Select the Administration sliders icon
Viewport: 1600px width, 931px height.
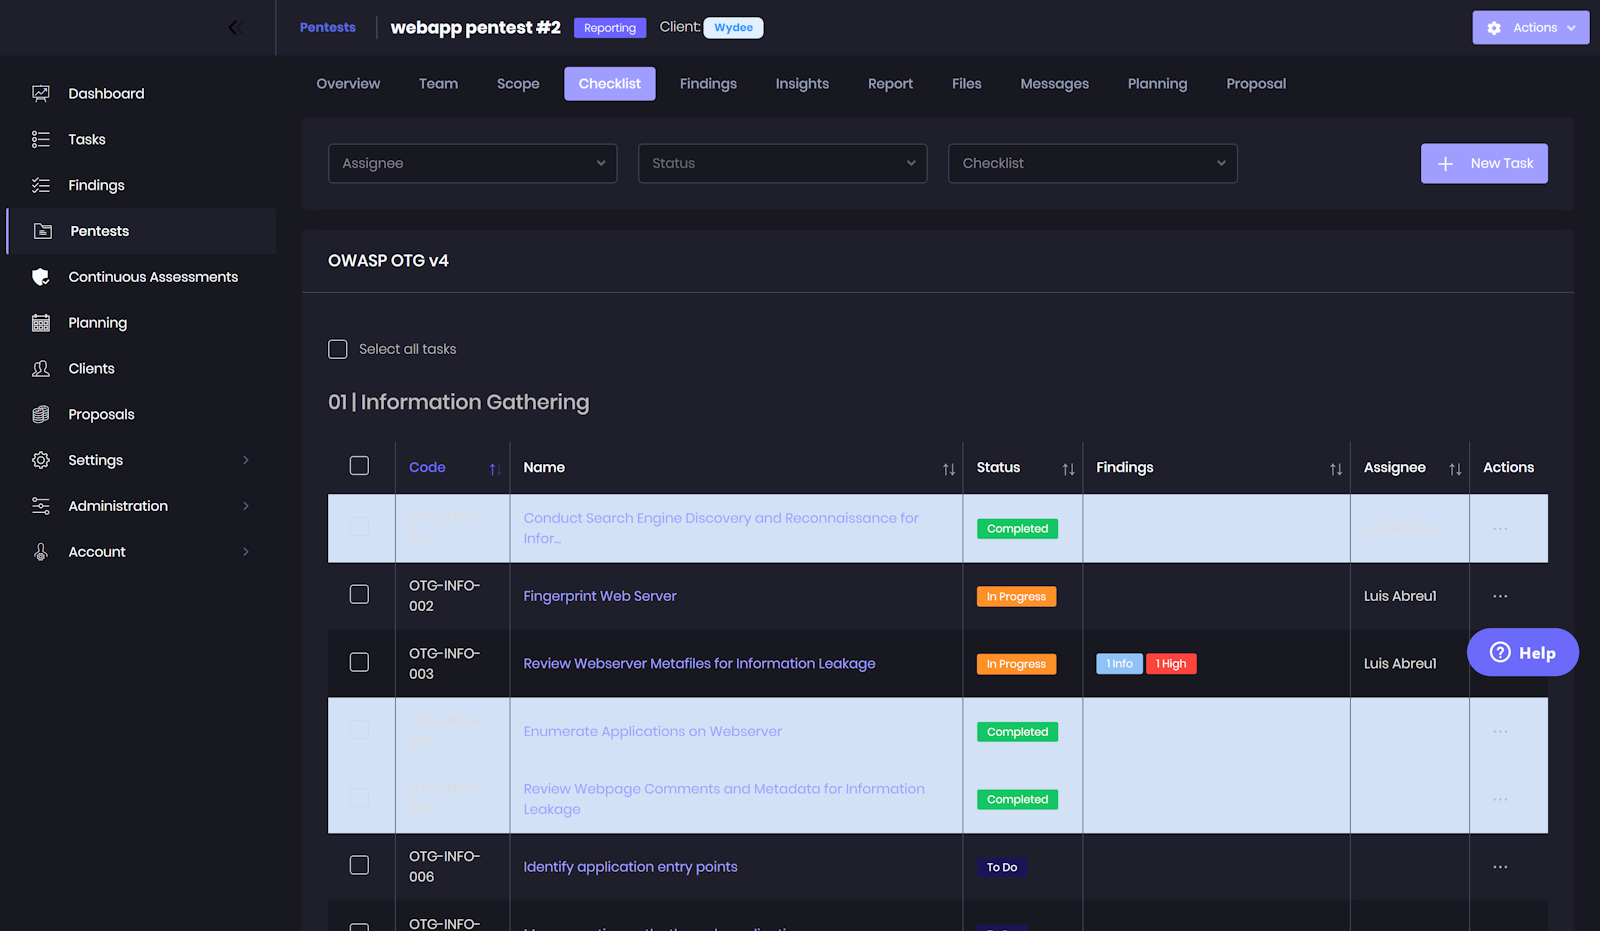point(41,506)
